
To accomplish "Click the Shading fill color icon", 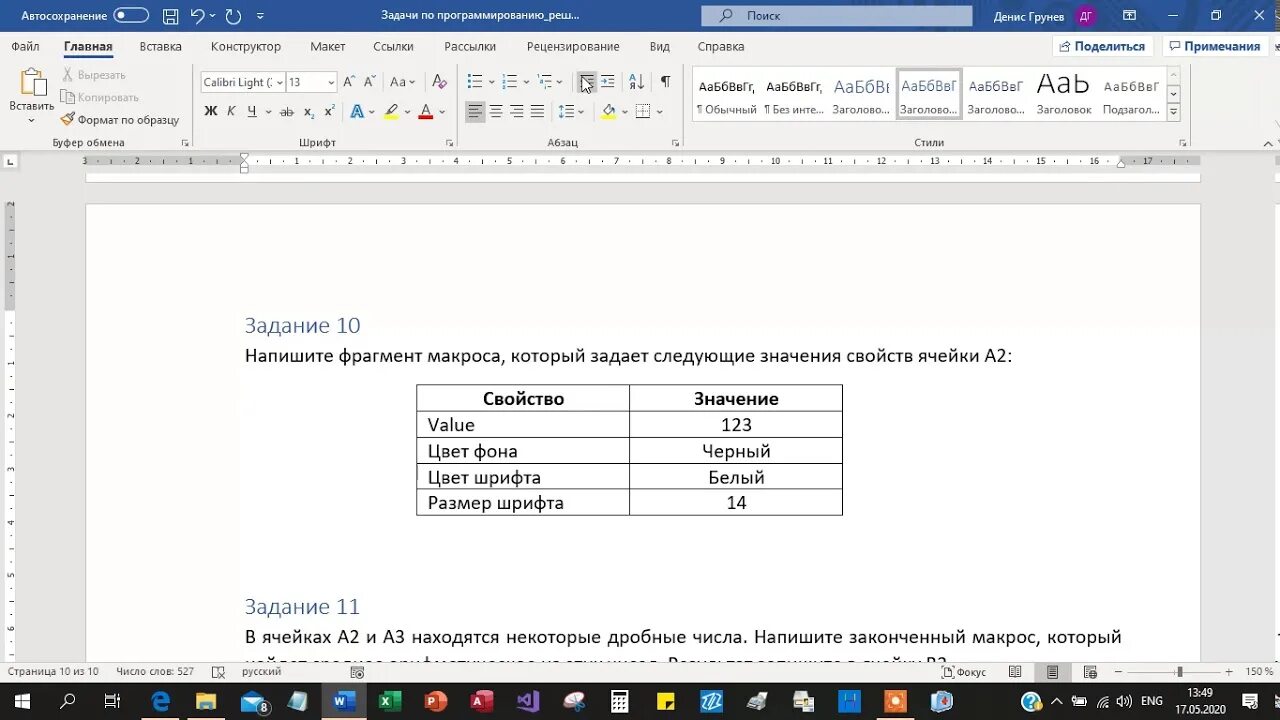I will coord(609,111).
